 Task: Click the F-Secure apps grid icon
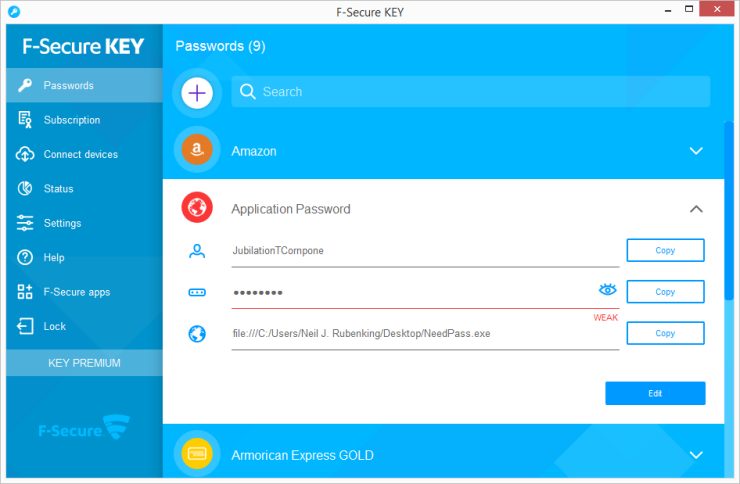coord(25,292)
